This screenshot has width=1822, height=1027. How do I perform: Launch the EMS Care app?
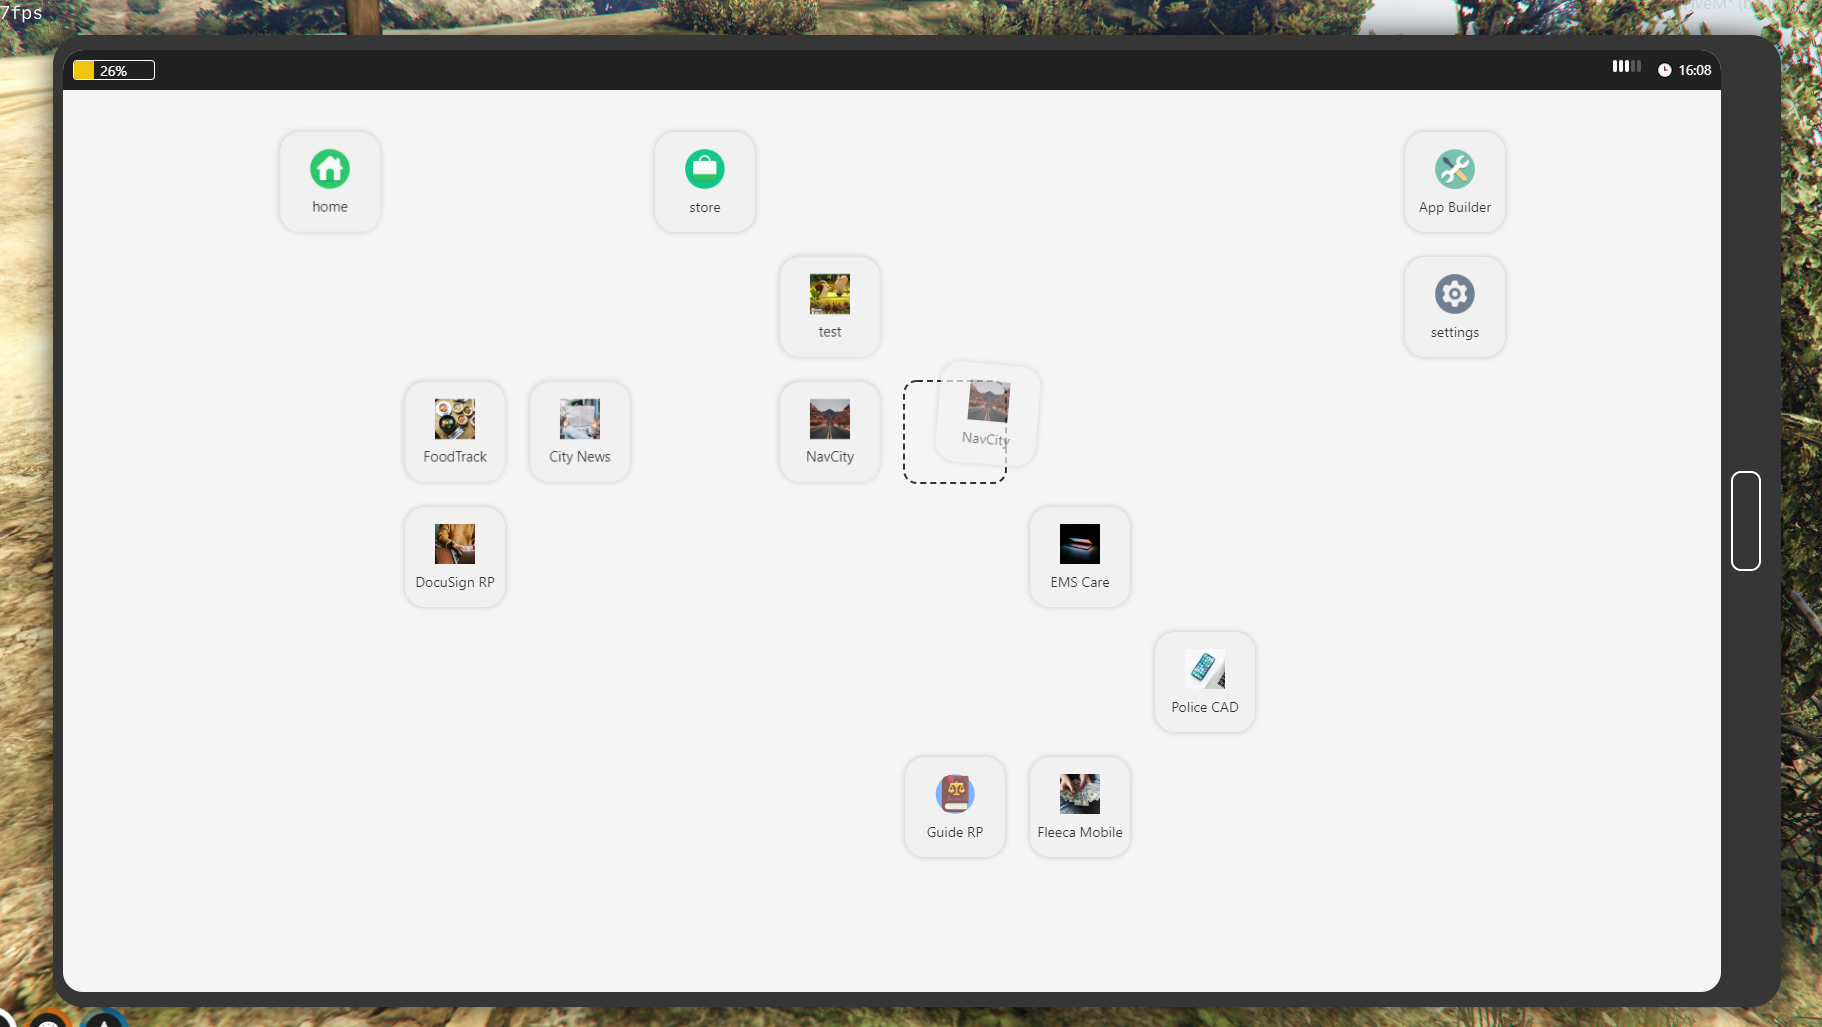tap(1080, 557)
